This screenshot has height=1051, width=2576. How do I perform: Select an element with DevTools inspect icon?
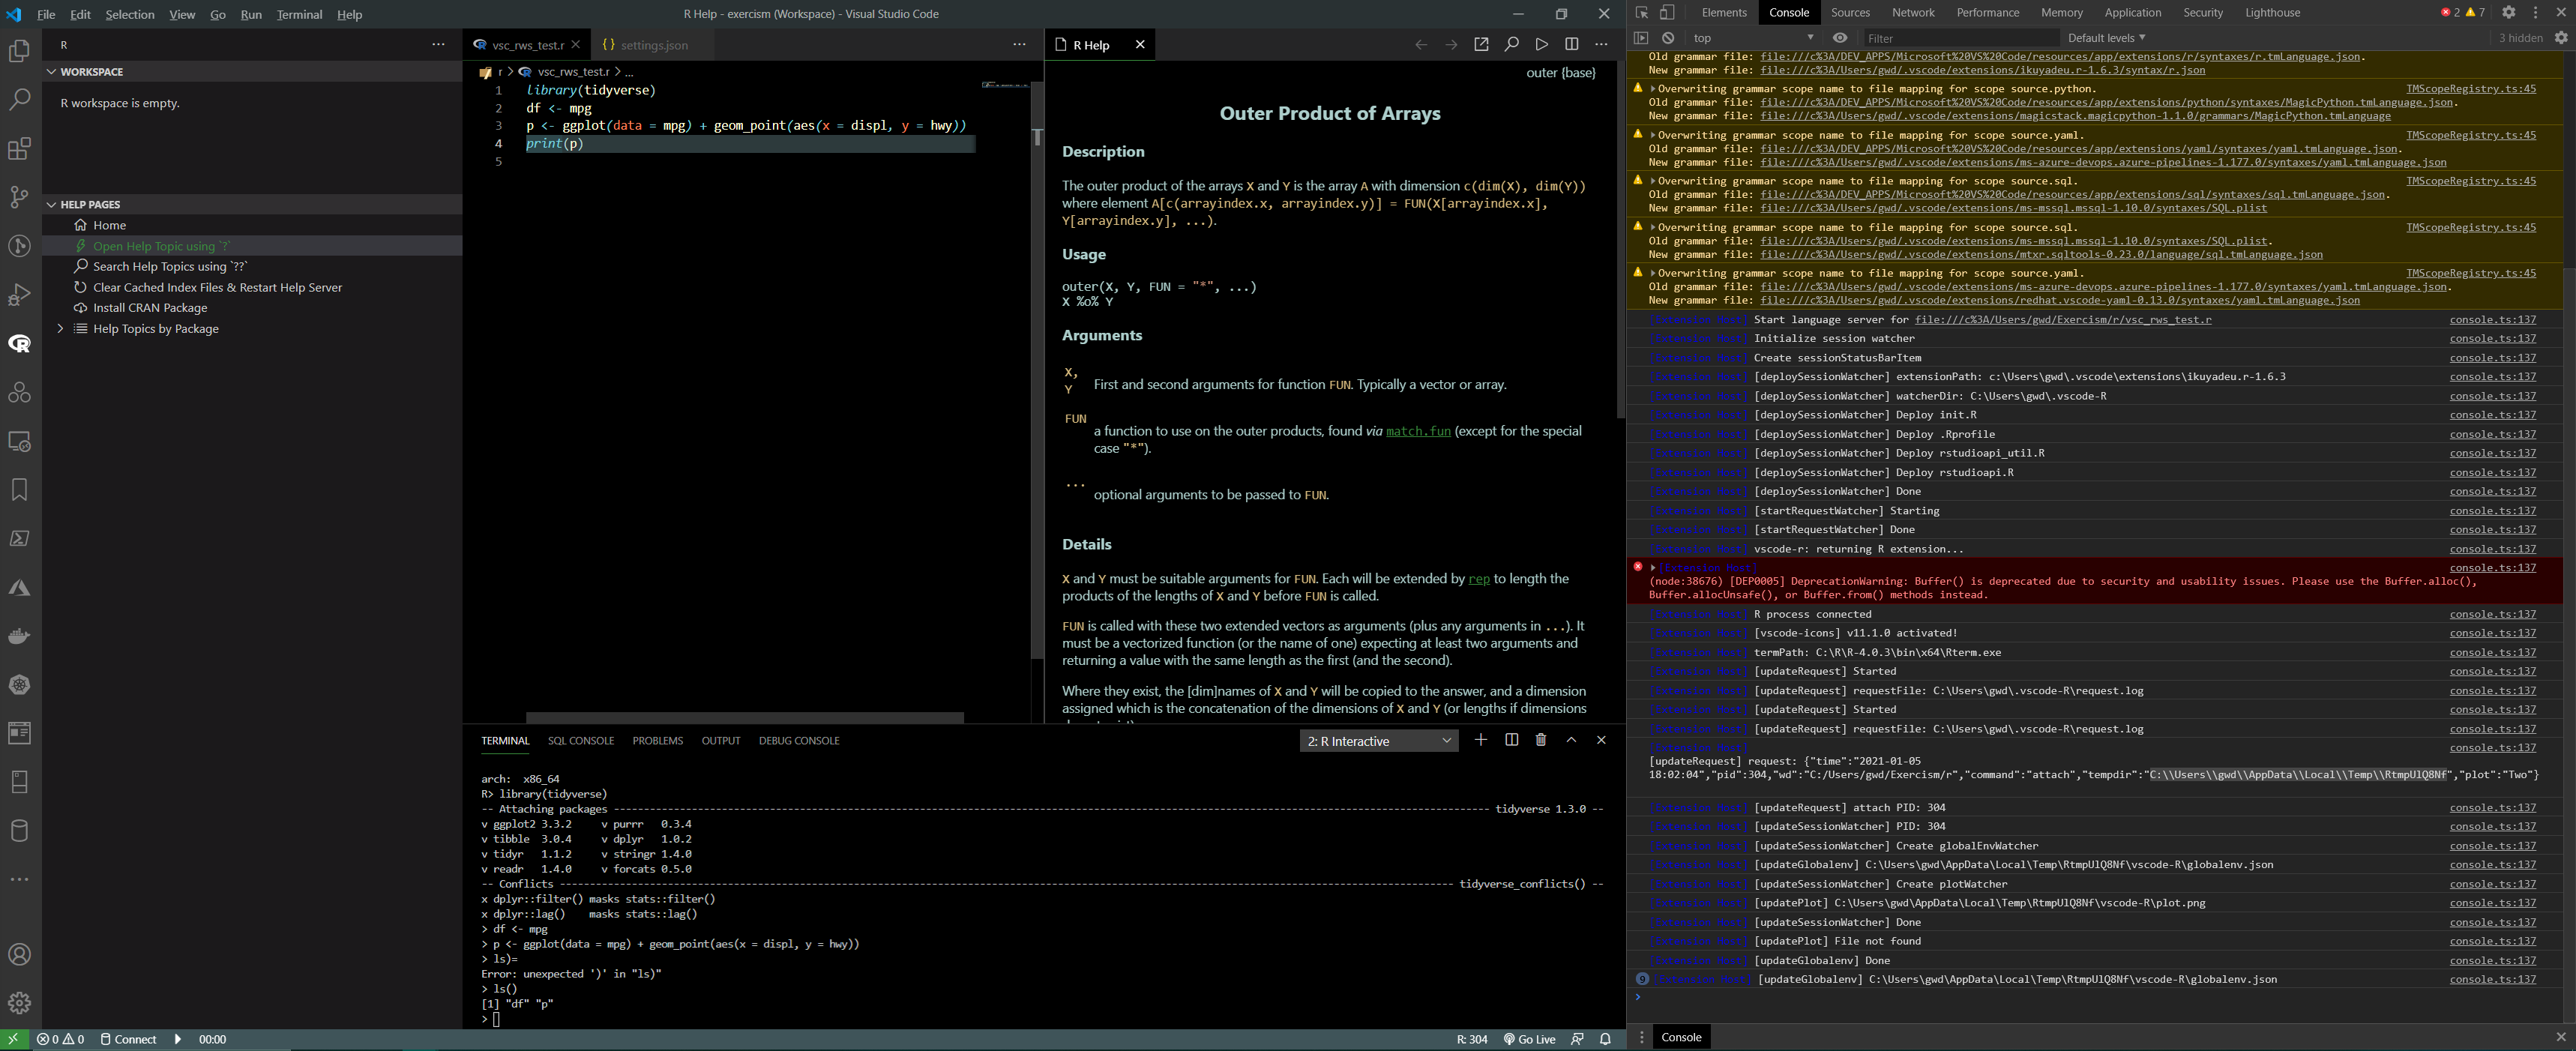pyautogui.click(x=1642, y=13)
